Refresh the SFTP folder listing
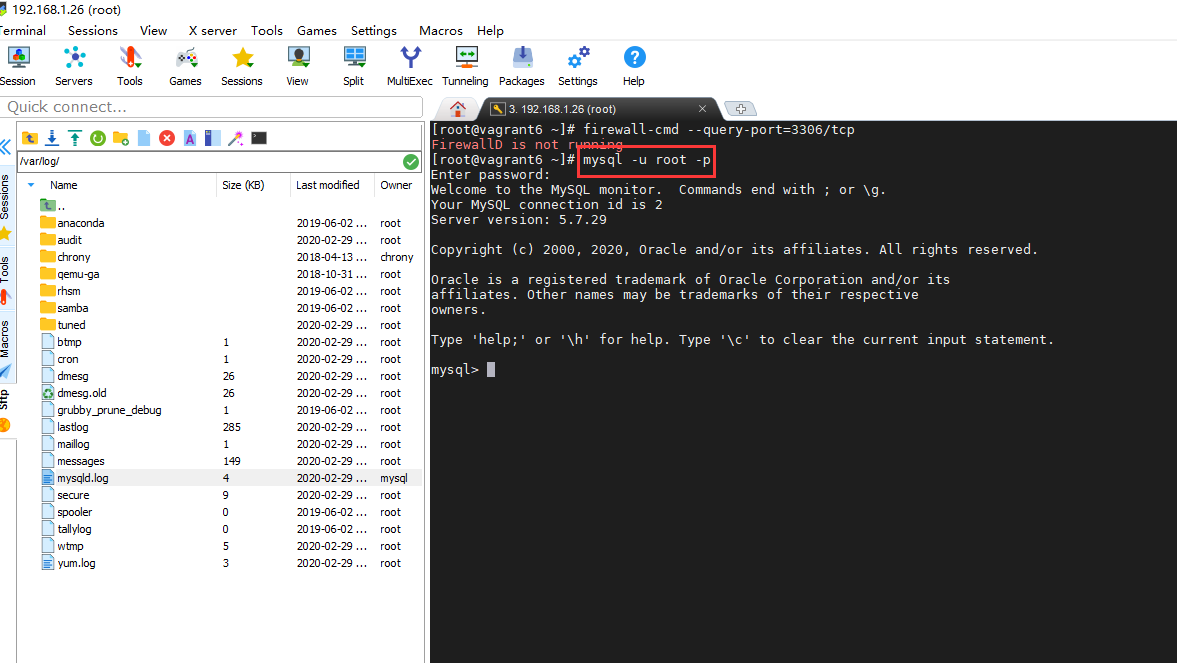This screenshot has width=1177, height=663. [x=98, y=138]
